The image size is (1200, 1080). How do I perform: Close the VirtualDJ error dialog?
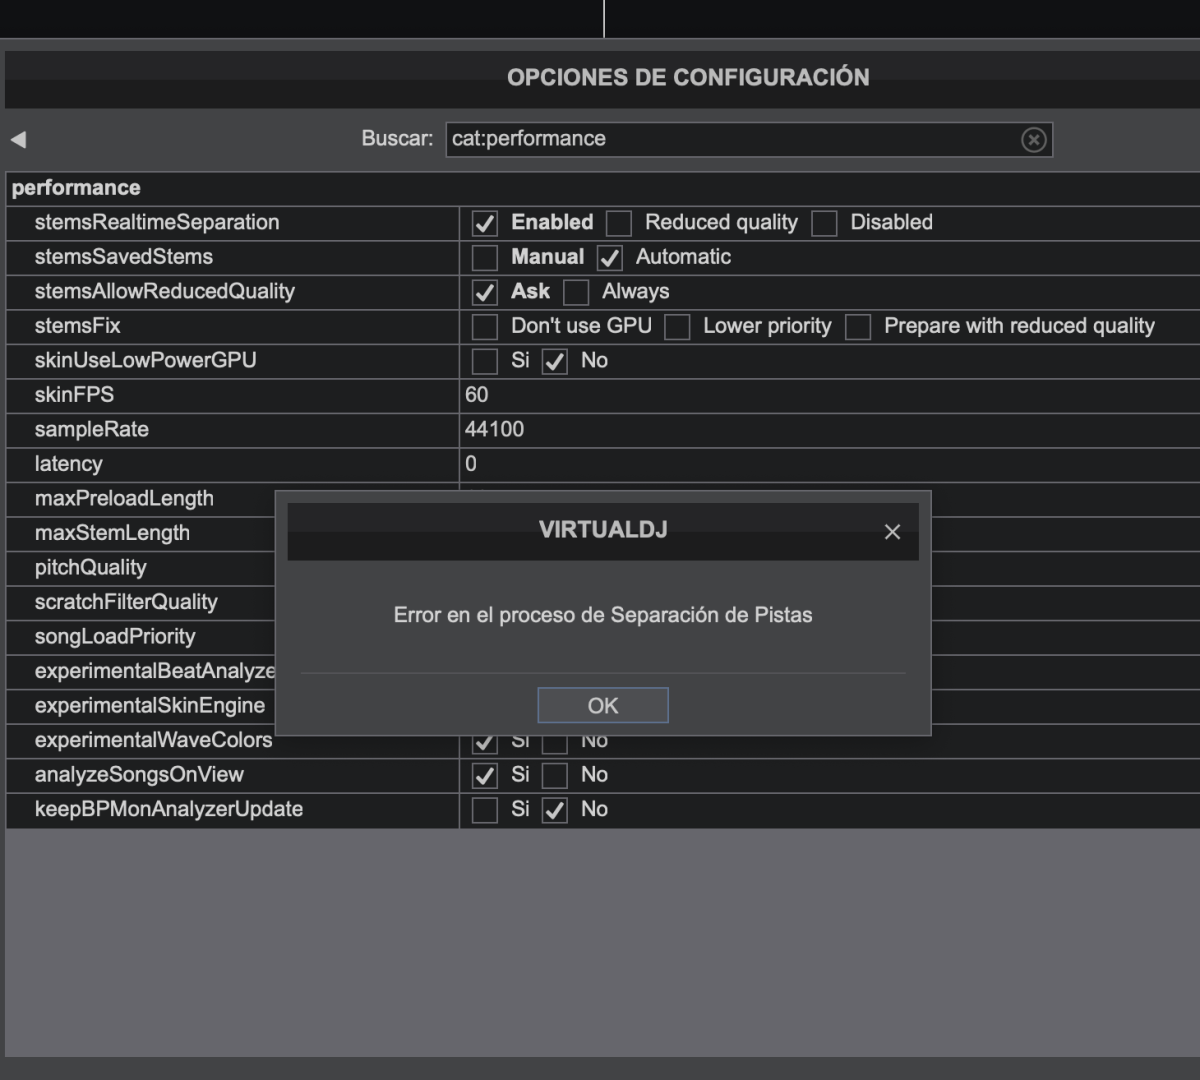click(x=892, y=532)
